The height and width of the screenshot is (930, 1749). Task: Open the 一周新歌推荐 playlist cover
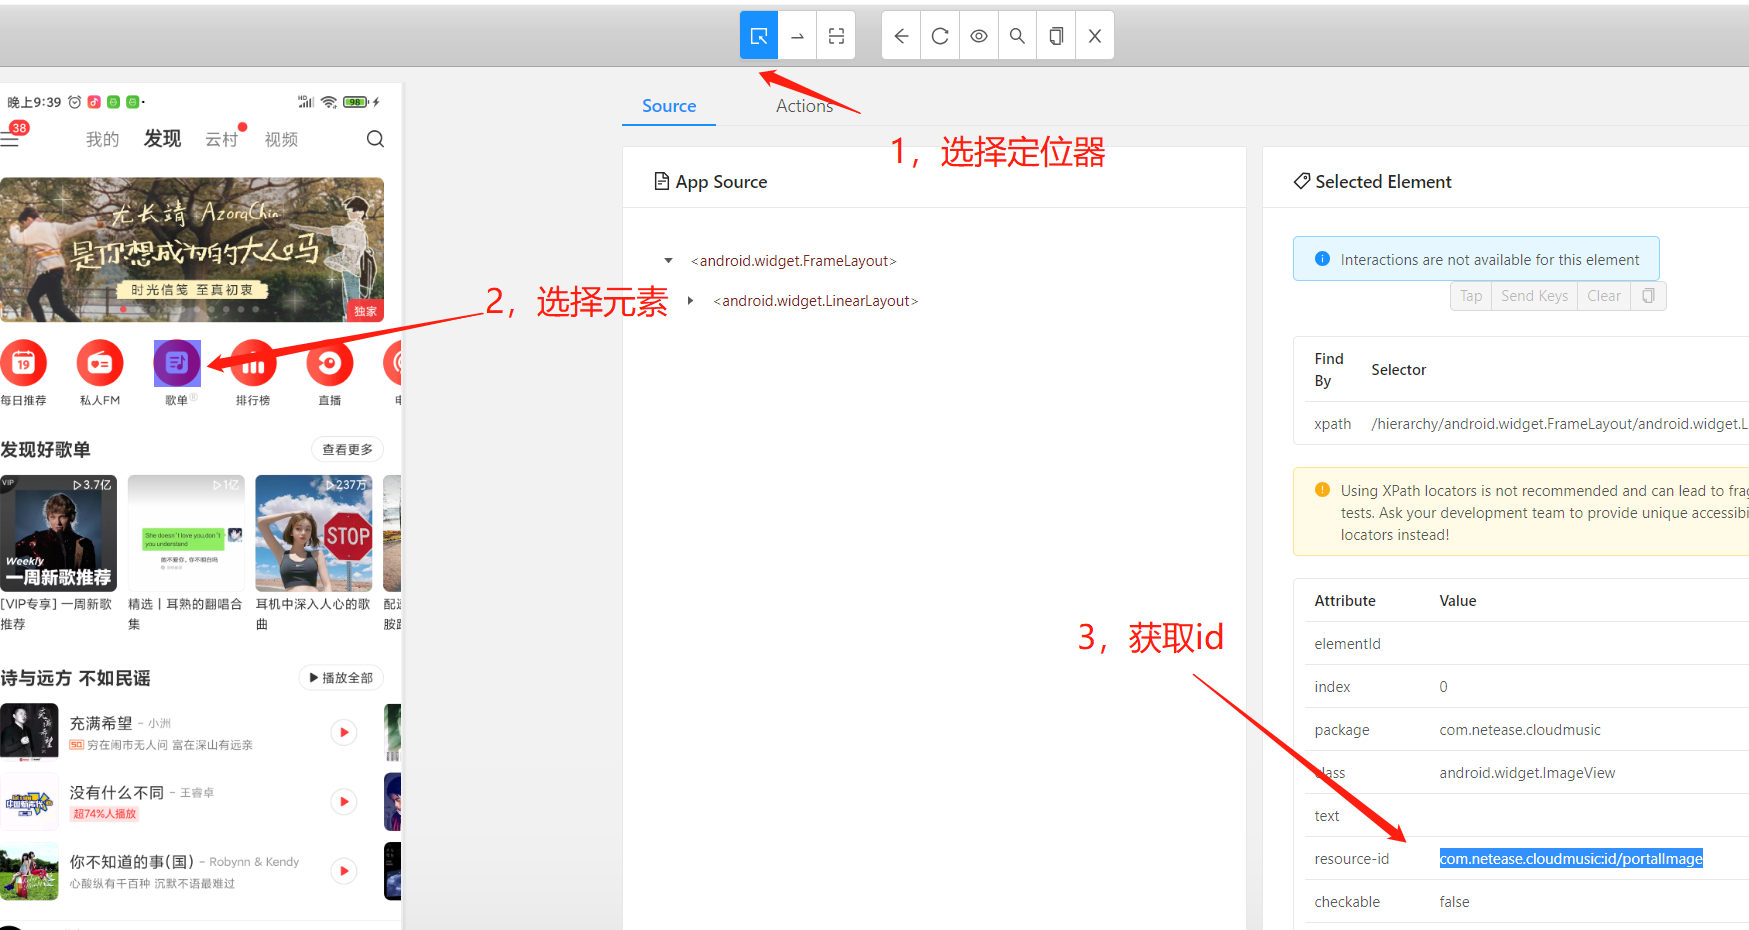58,534
